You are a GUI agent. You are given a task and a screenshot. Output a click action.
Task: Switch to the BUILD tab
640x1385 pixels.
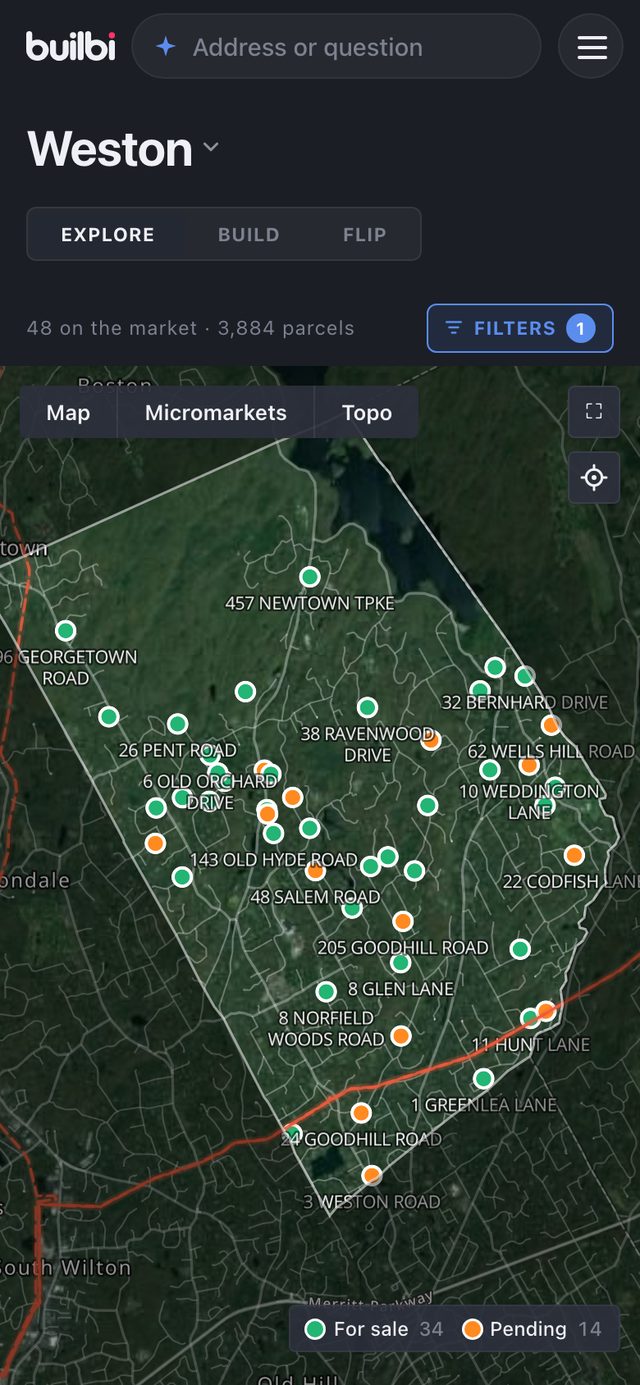249,234
